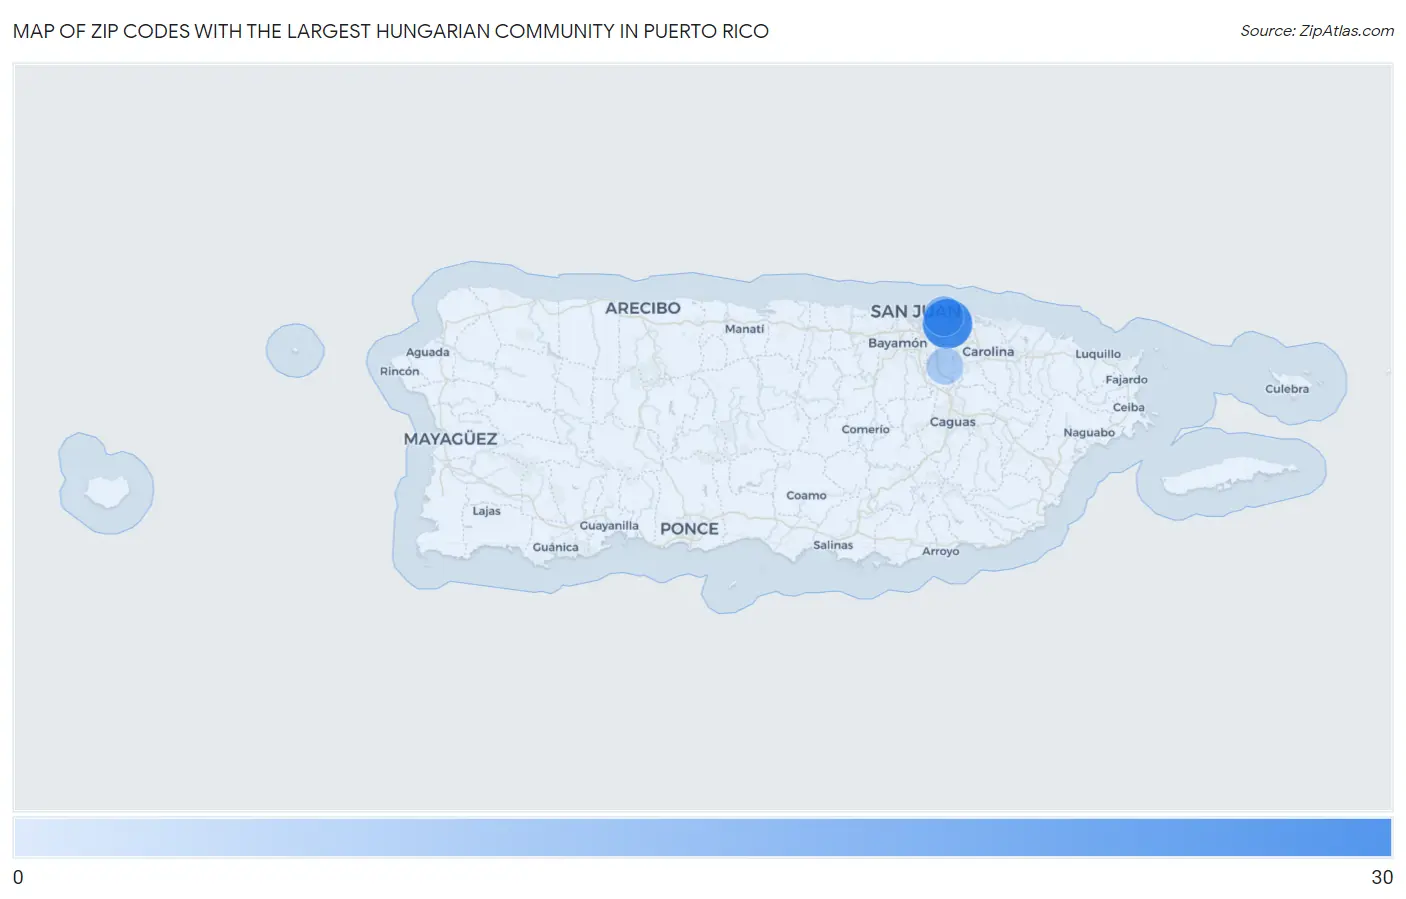The height and width of the screenshot is (899, 1406).
Task: Click the Fajardo label
Action: point(1126,380)
